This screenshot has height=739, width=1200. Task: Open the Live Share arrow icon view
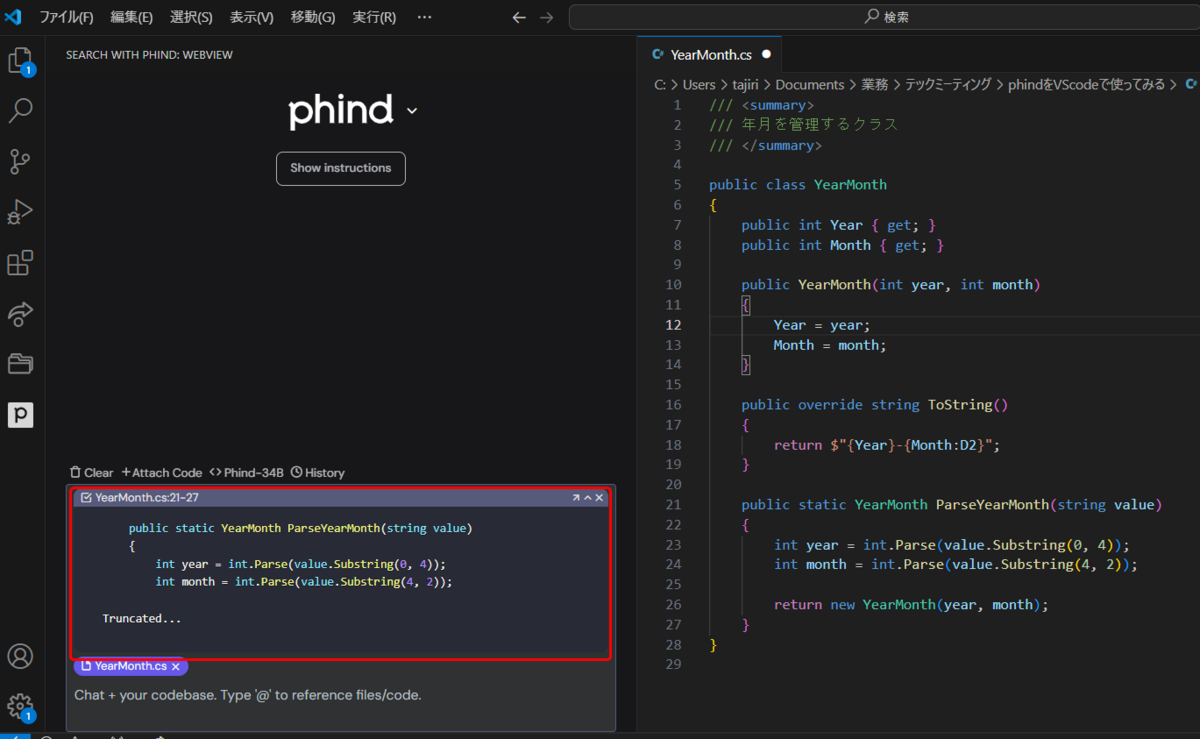tap(21, 314)
